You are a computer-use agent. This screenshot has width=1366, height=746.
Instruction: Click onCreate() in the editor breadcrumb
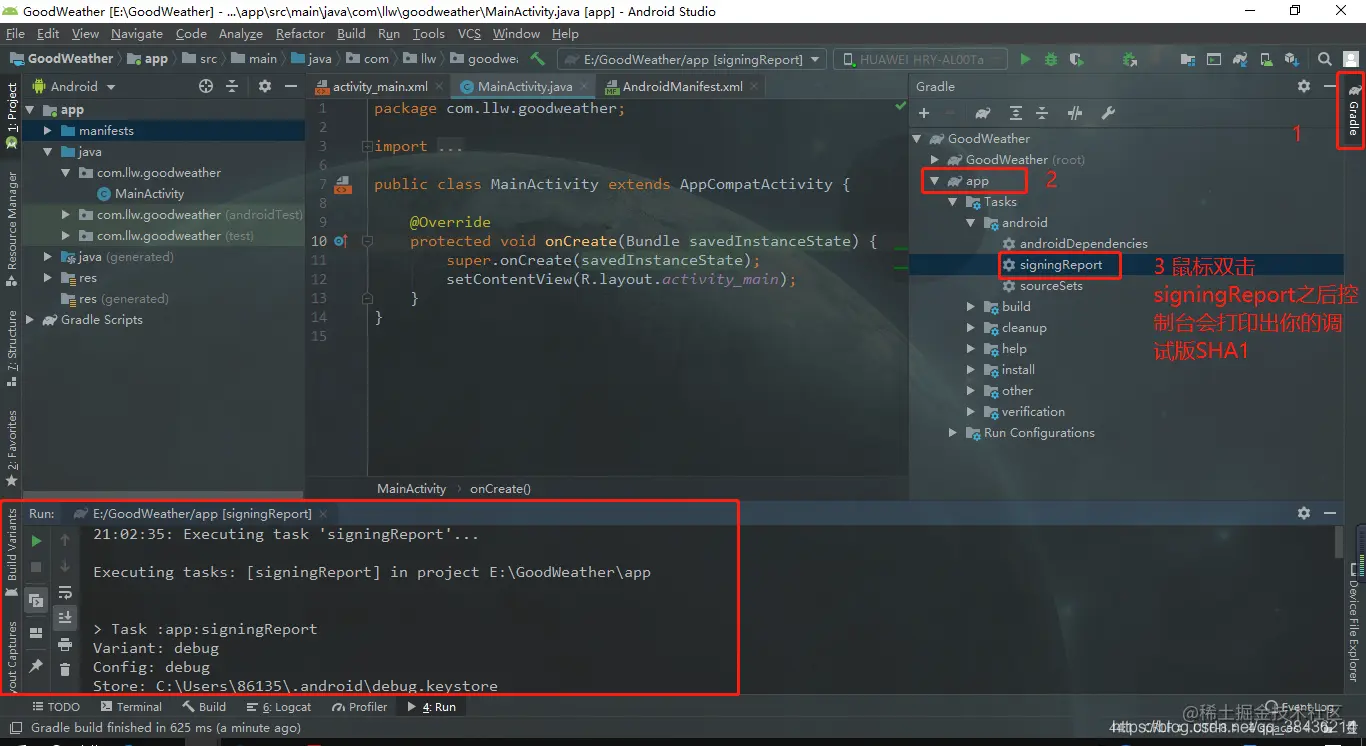(x=500, y=489)
